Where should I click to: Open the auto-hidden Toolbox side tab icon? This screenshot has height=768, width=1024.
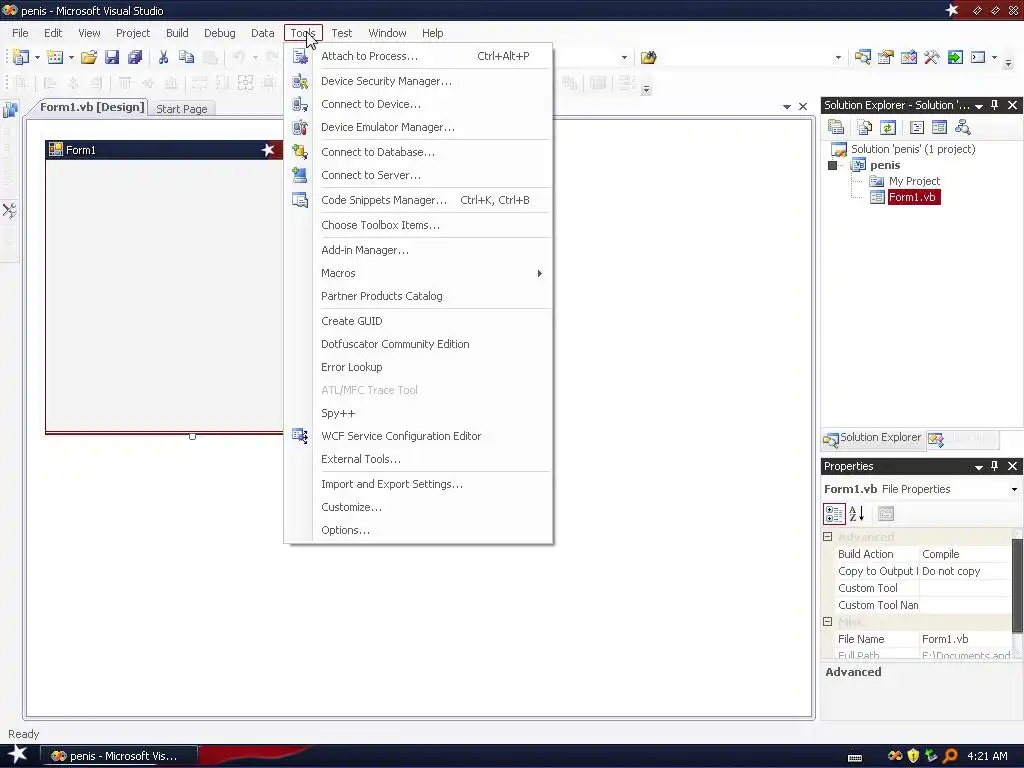(10, 210)
